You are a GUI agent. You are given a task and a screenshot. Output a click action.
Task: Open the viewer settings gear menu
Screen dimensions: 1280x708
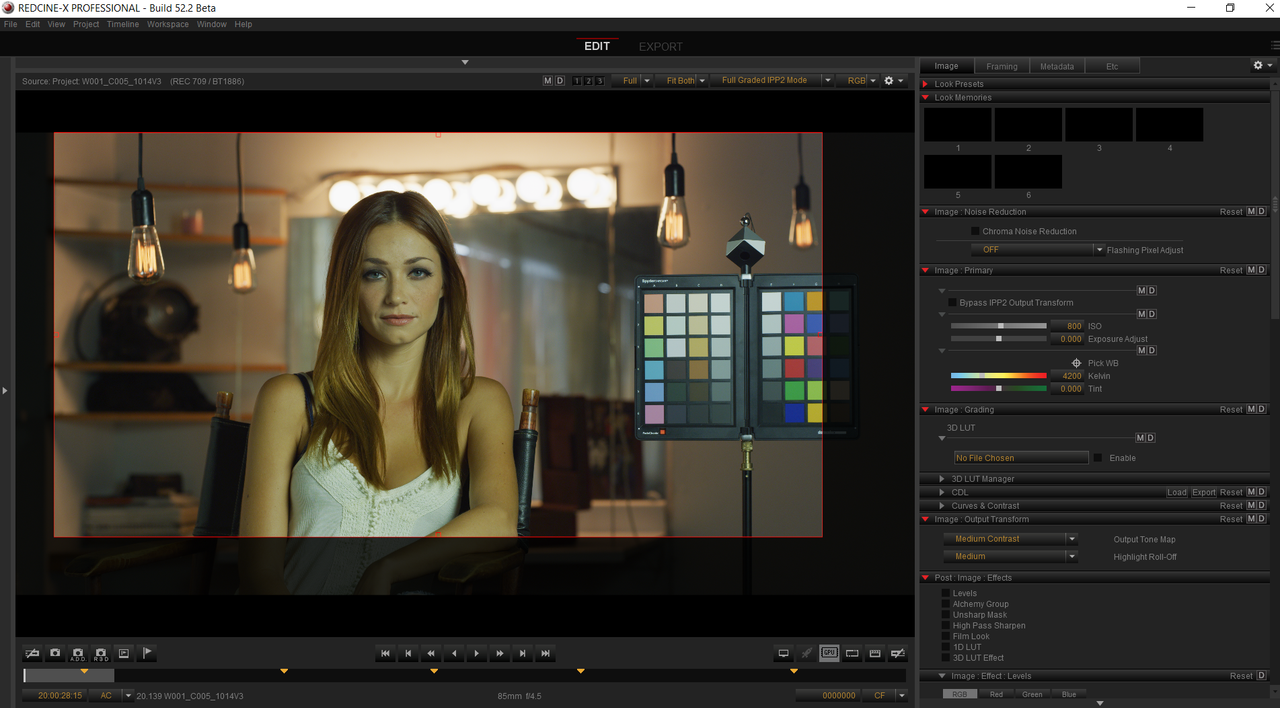(x=888, y=81)
